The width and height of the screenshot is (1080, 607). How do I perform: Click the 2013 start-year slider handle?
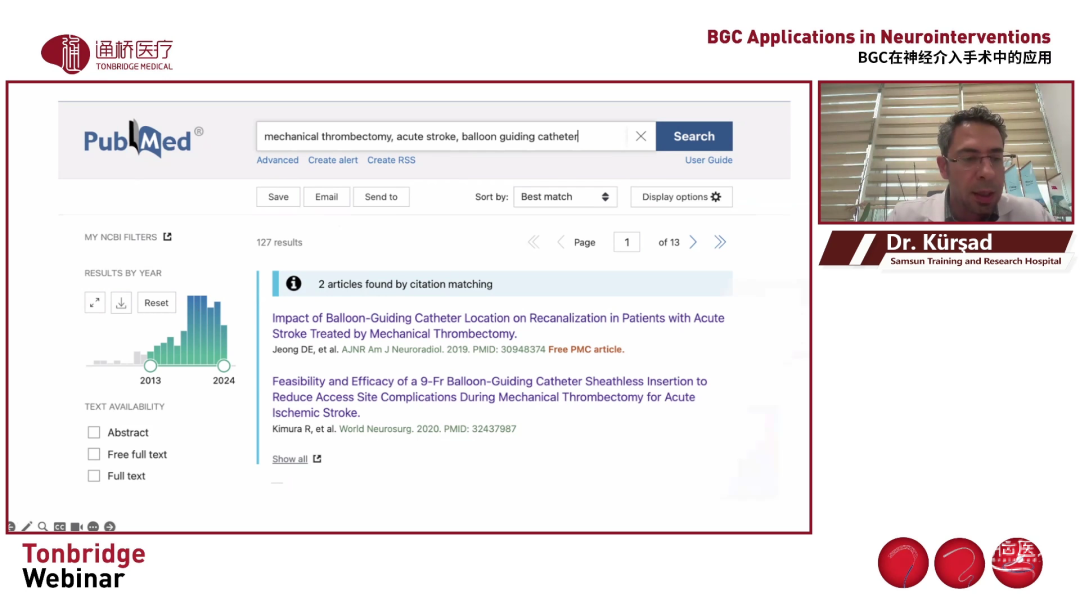click(x=151, y=366)
